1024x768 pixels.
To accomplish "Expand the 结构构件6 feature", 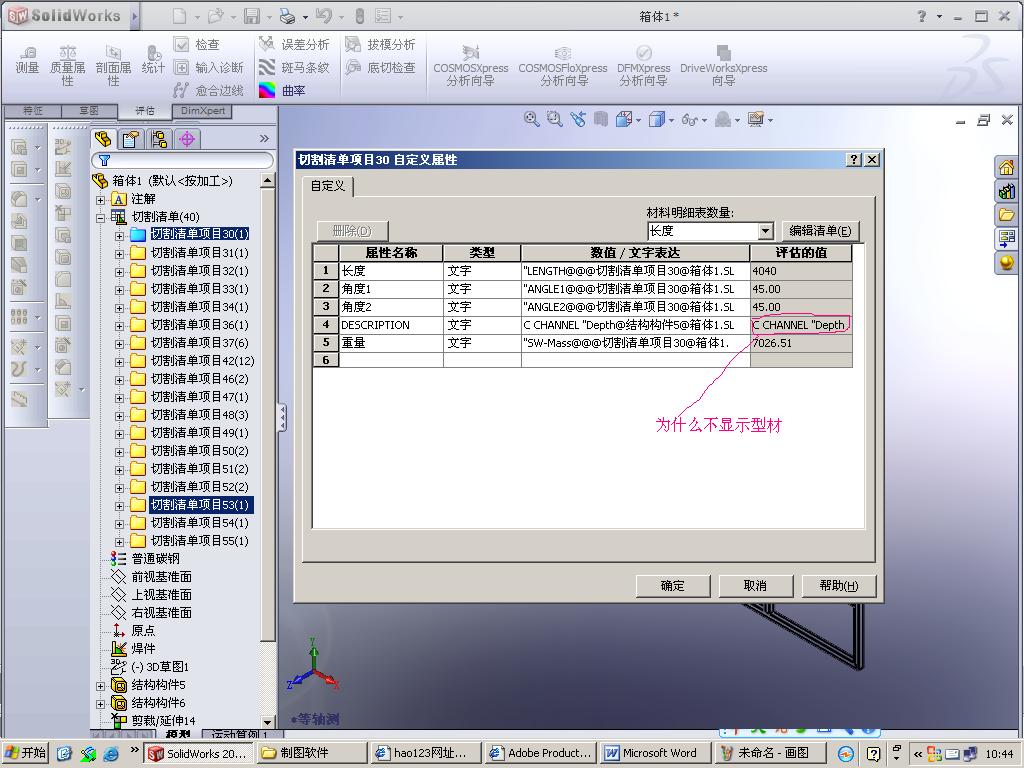I will point(101,704).
